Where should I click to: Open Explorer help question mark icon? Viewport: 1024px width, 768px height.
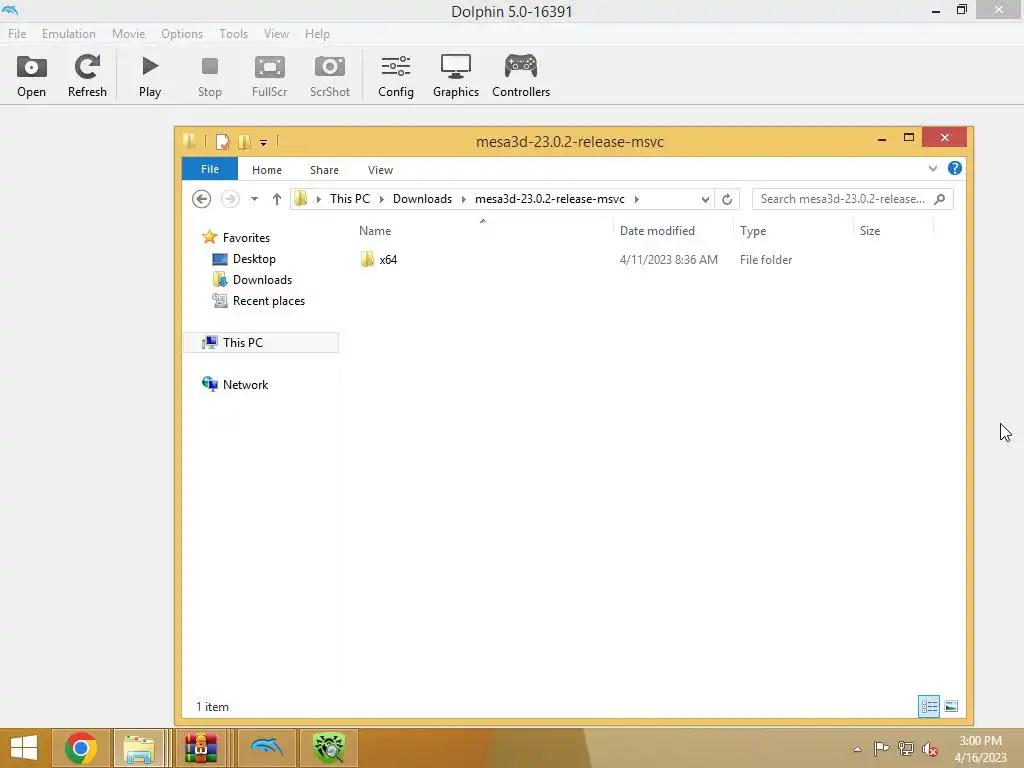tap(954, 168)
